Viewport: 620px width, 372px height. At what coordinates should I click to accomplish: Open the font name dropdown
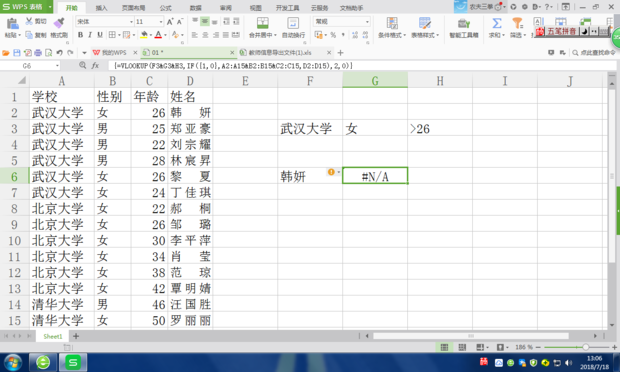click(131, 22)
